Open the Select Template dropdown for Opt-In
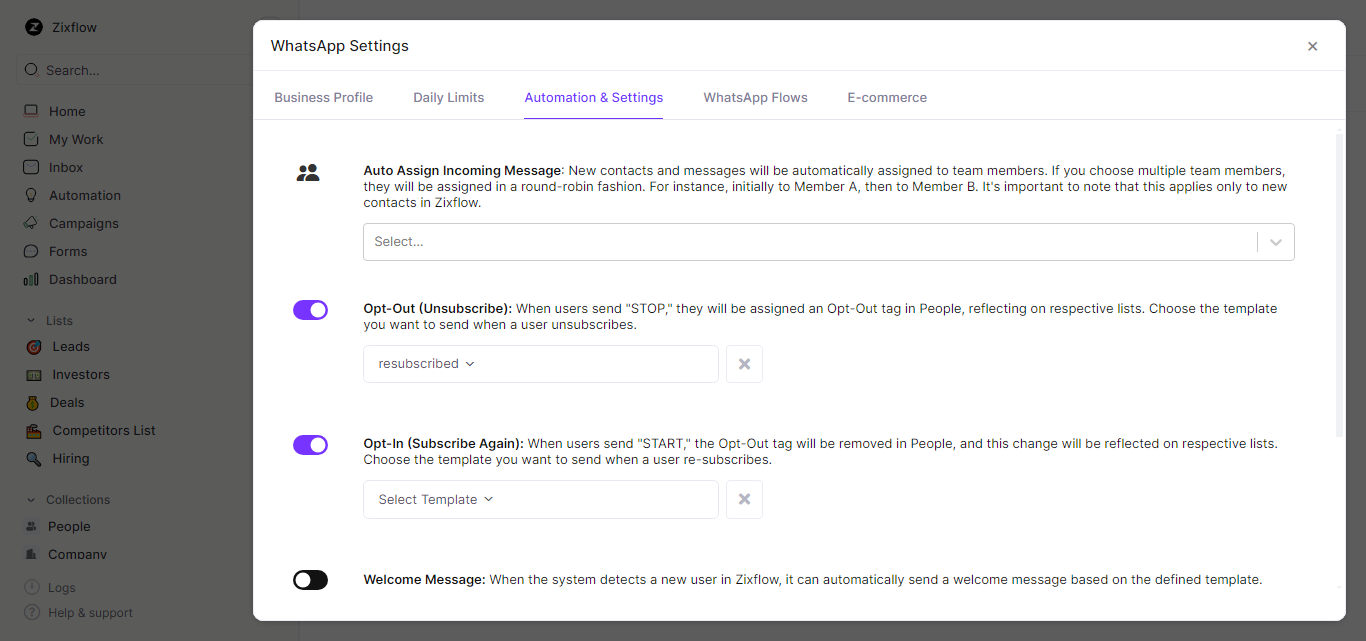 coord(540,499)
